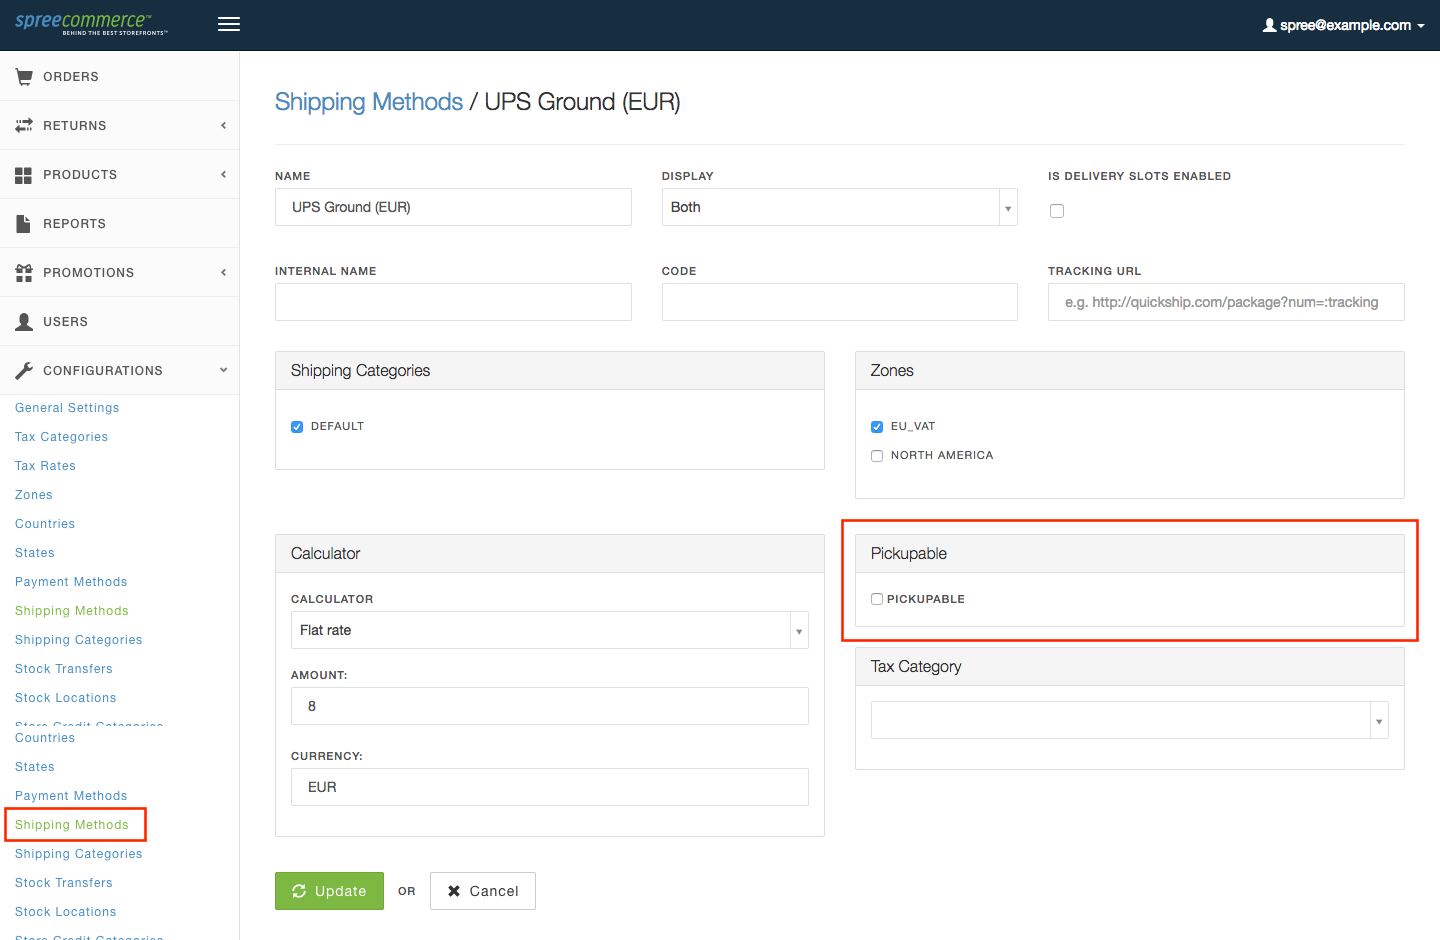Image resolution: width=1440 pixels, height=940 pixels.
Task: Click the Shipping Categories panel header
Action: (x=550, y=371)
